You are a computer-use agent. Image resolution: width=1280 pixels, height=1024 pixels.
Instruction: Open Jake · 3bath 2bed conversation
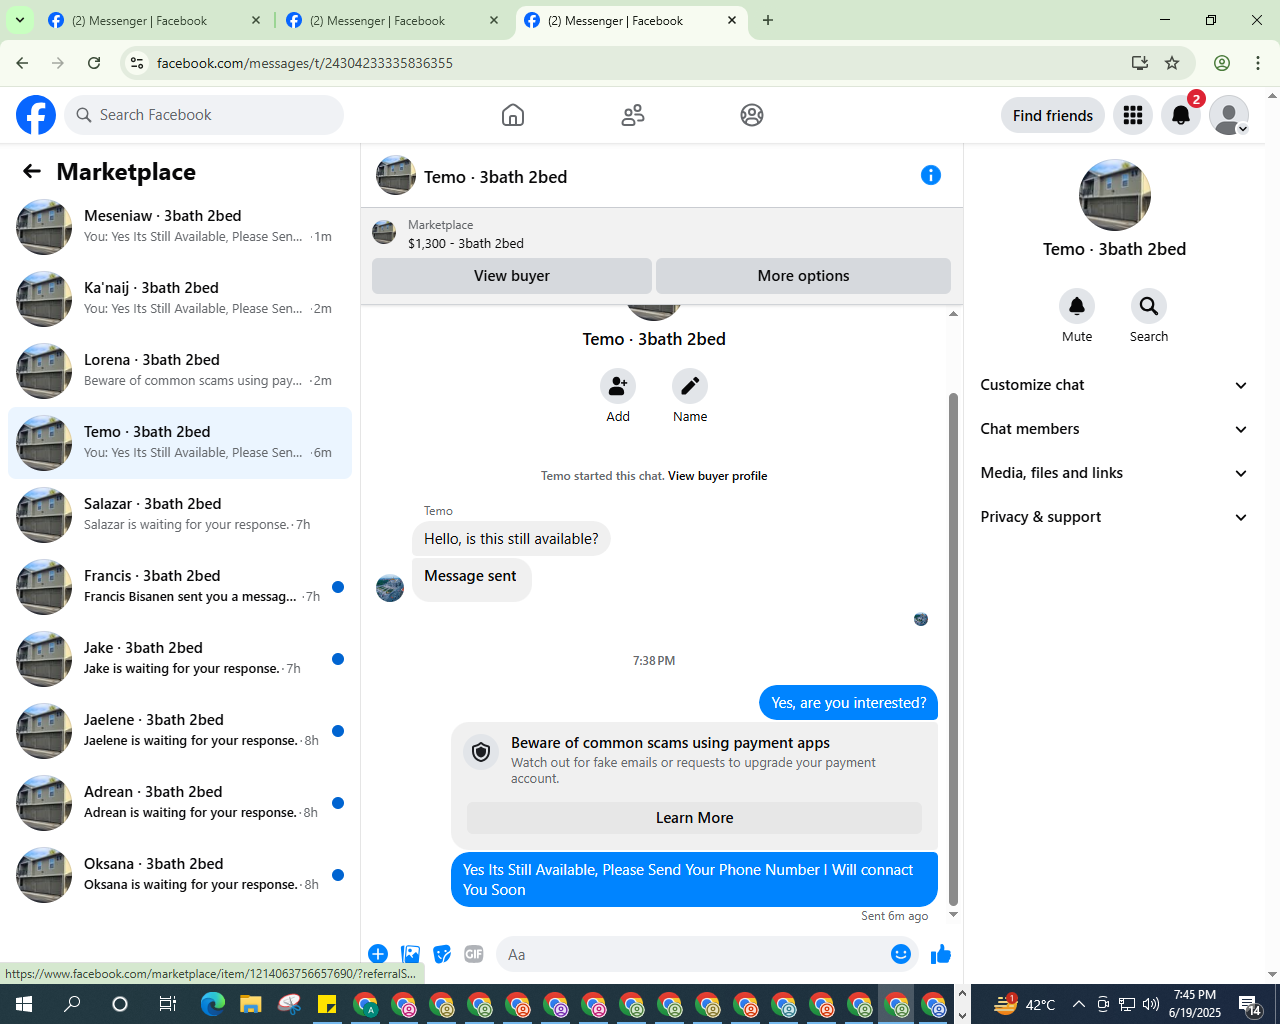(x=180, y=659)
